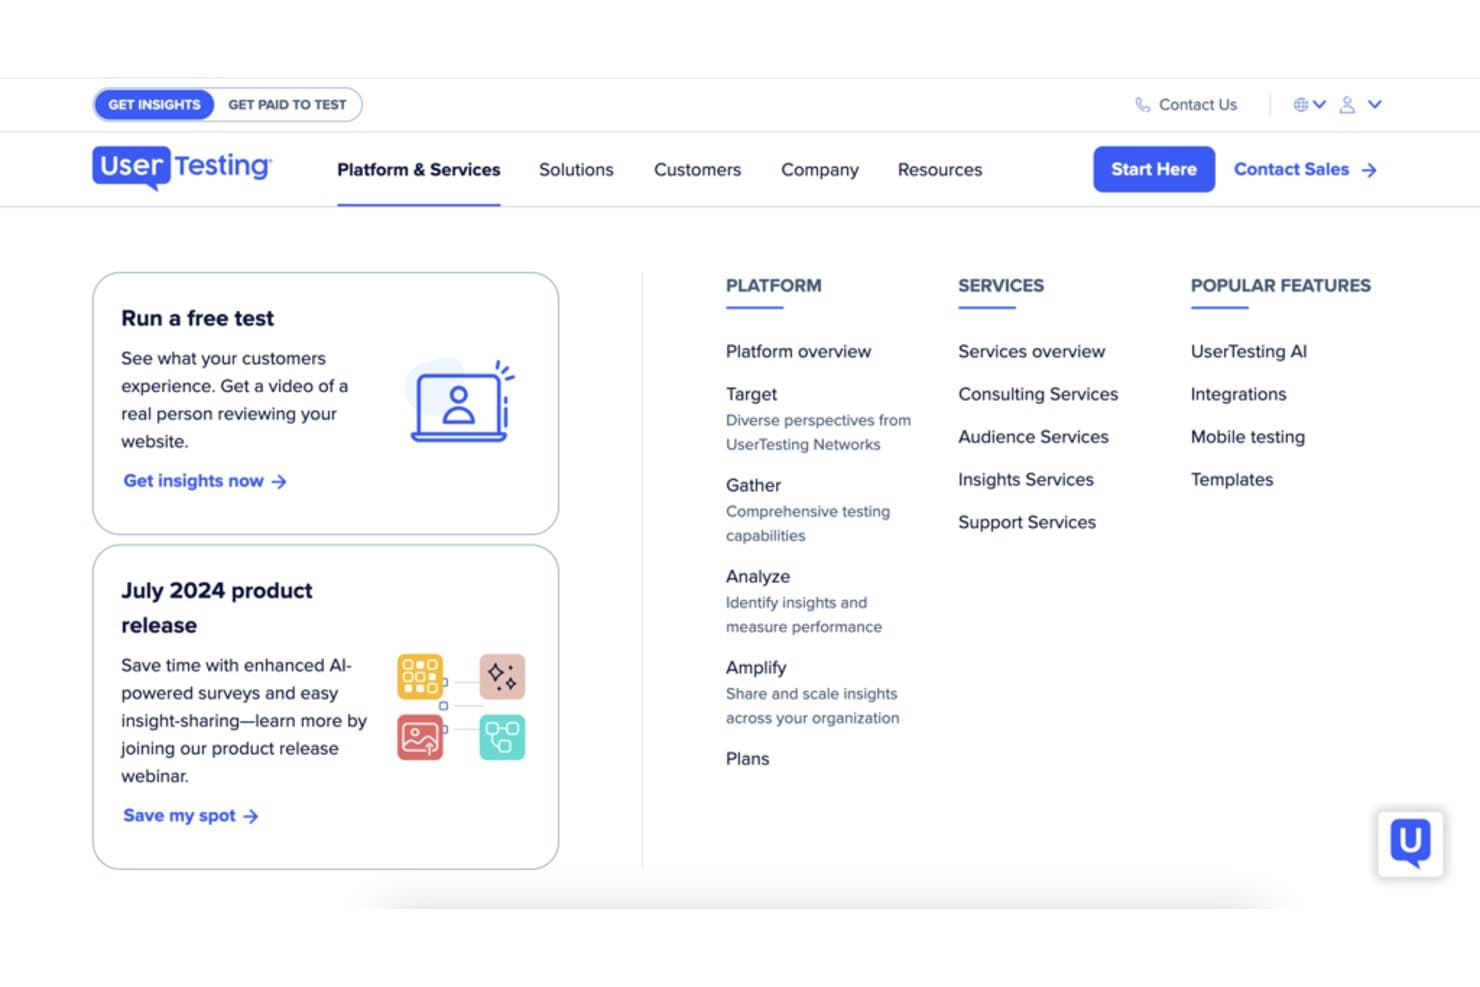This screenshot has width=1480, height=987.
Task: Open Insights Services link
Action: point(1026,479)
